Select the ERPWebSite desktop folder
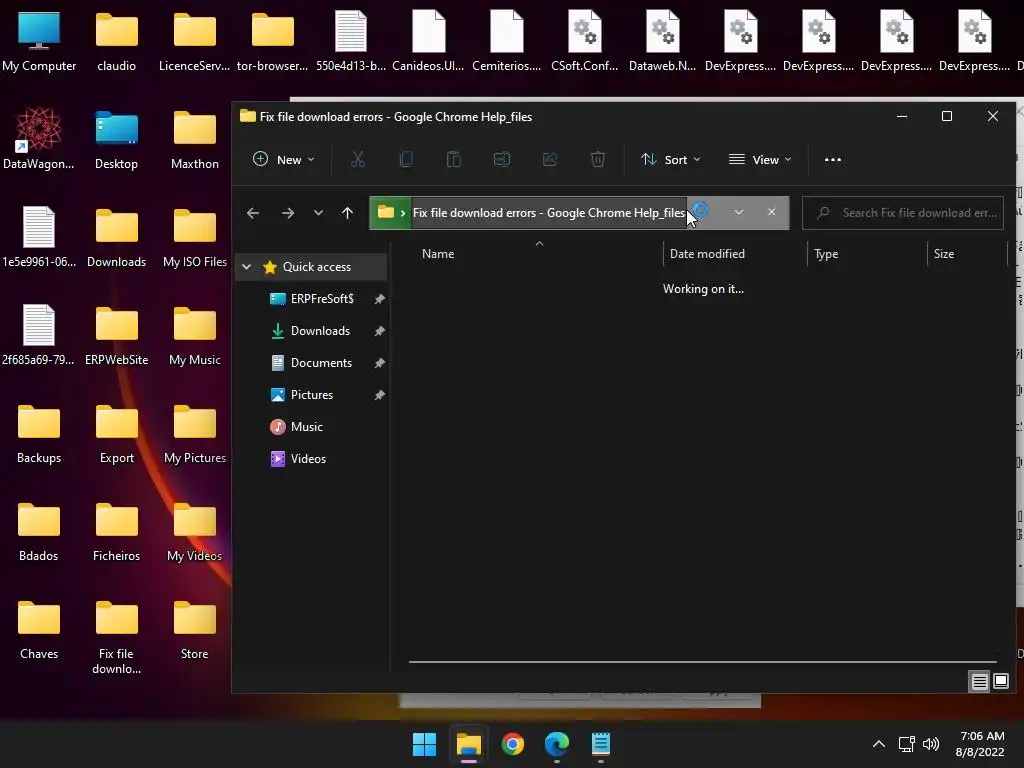This screenshot has height=768, width=1024. pyautogui.click(x=116, y=335)
